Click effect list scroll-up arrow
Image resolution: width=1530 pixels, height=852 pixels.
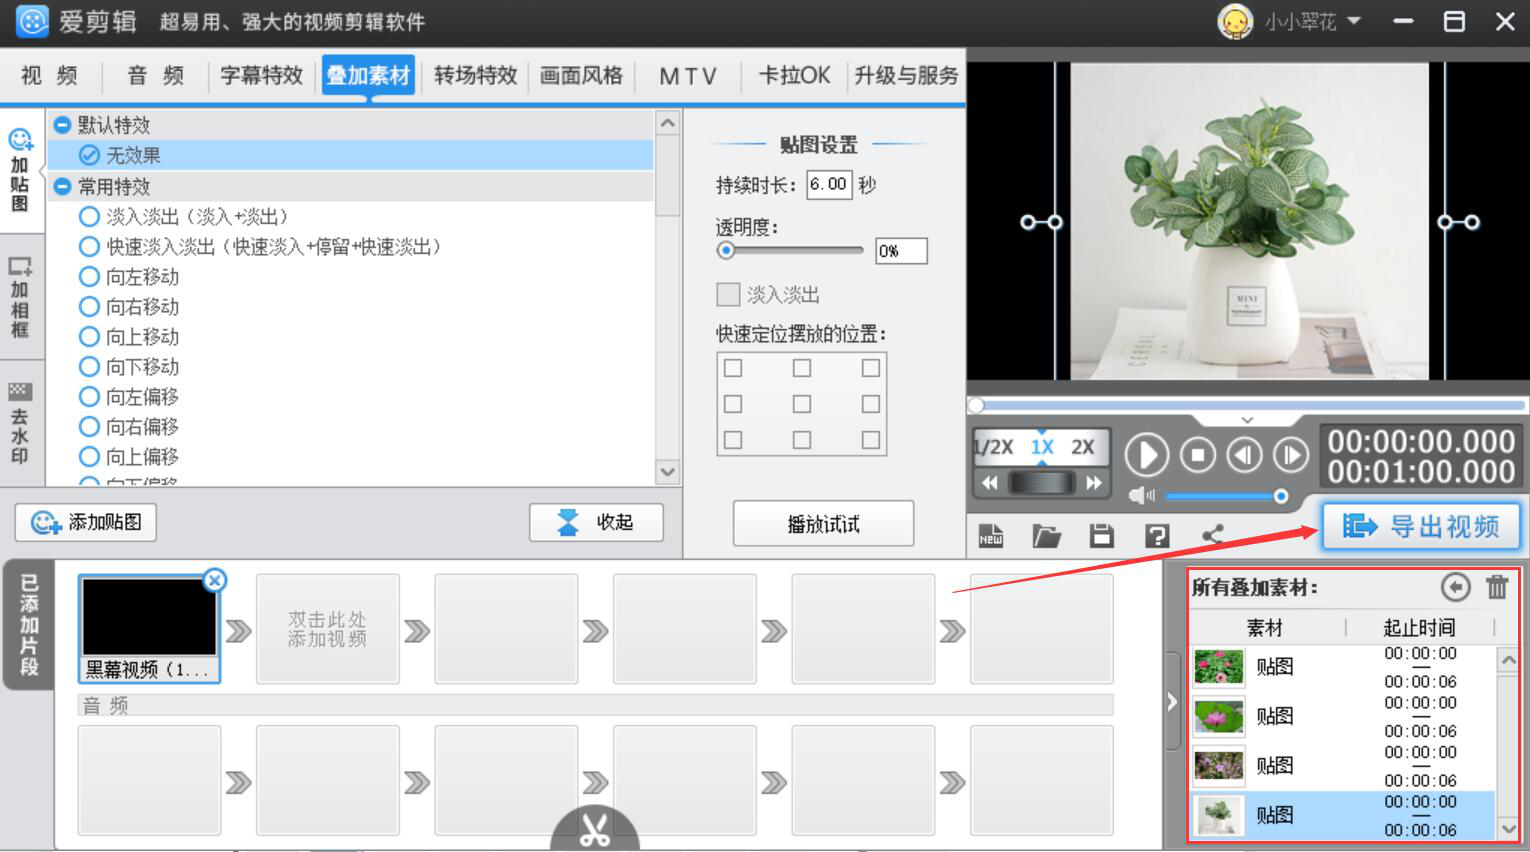click(x=667, y=123)
